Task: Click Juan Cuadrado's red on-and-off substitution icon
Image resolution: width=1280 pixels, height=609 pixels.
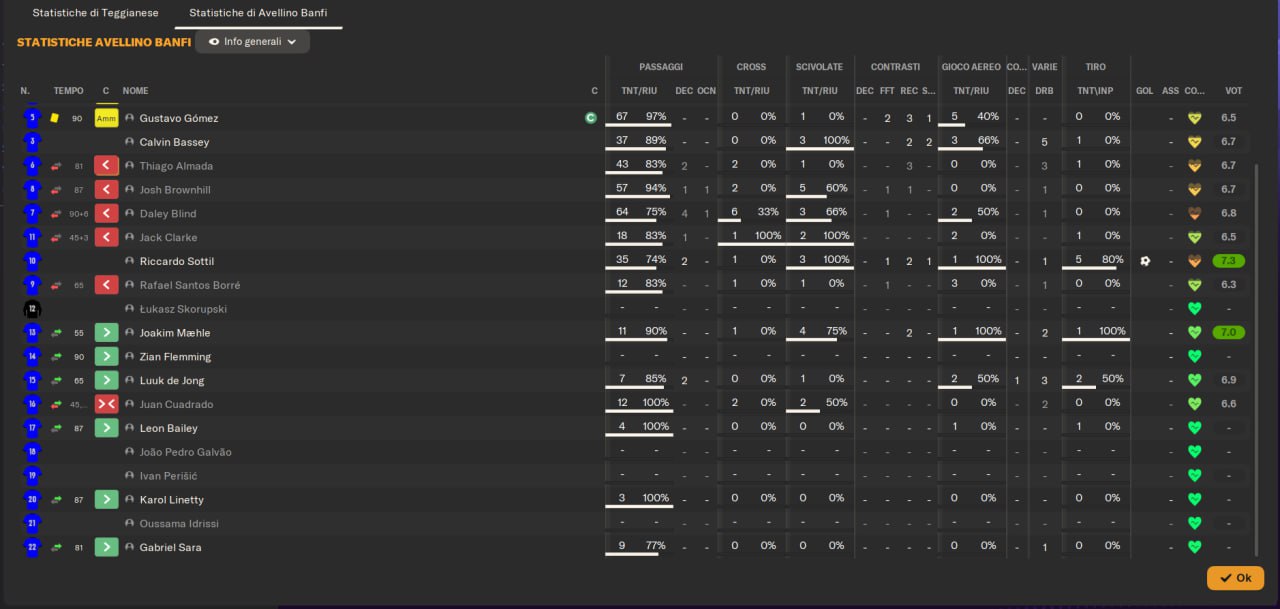Action: (107, 404)
